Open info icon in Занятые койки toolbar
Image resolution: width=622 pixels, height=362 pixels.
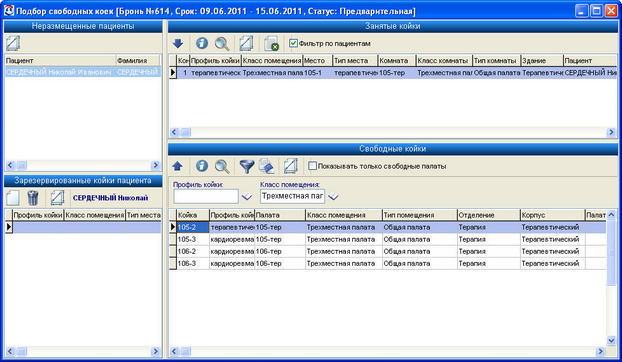tap(202, 43)
